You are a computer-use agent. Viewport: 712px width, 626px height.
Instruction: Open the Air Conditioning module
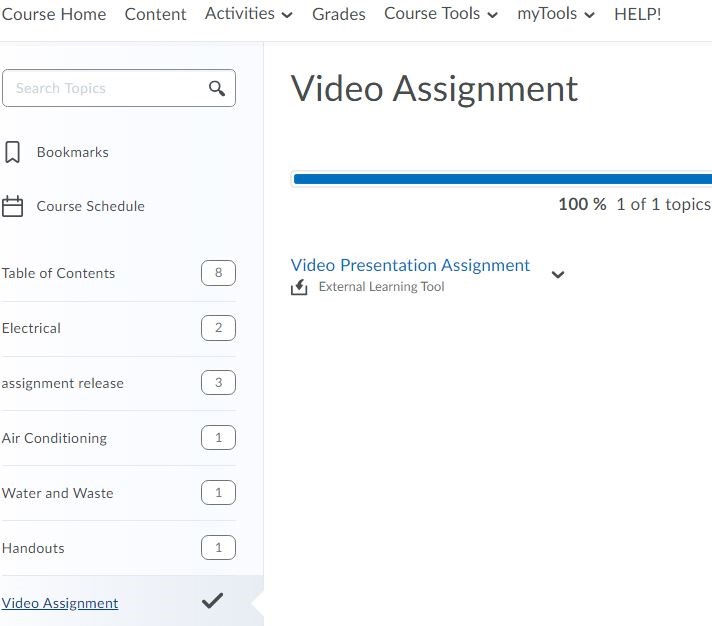54,438
